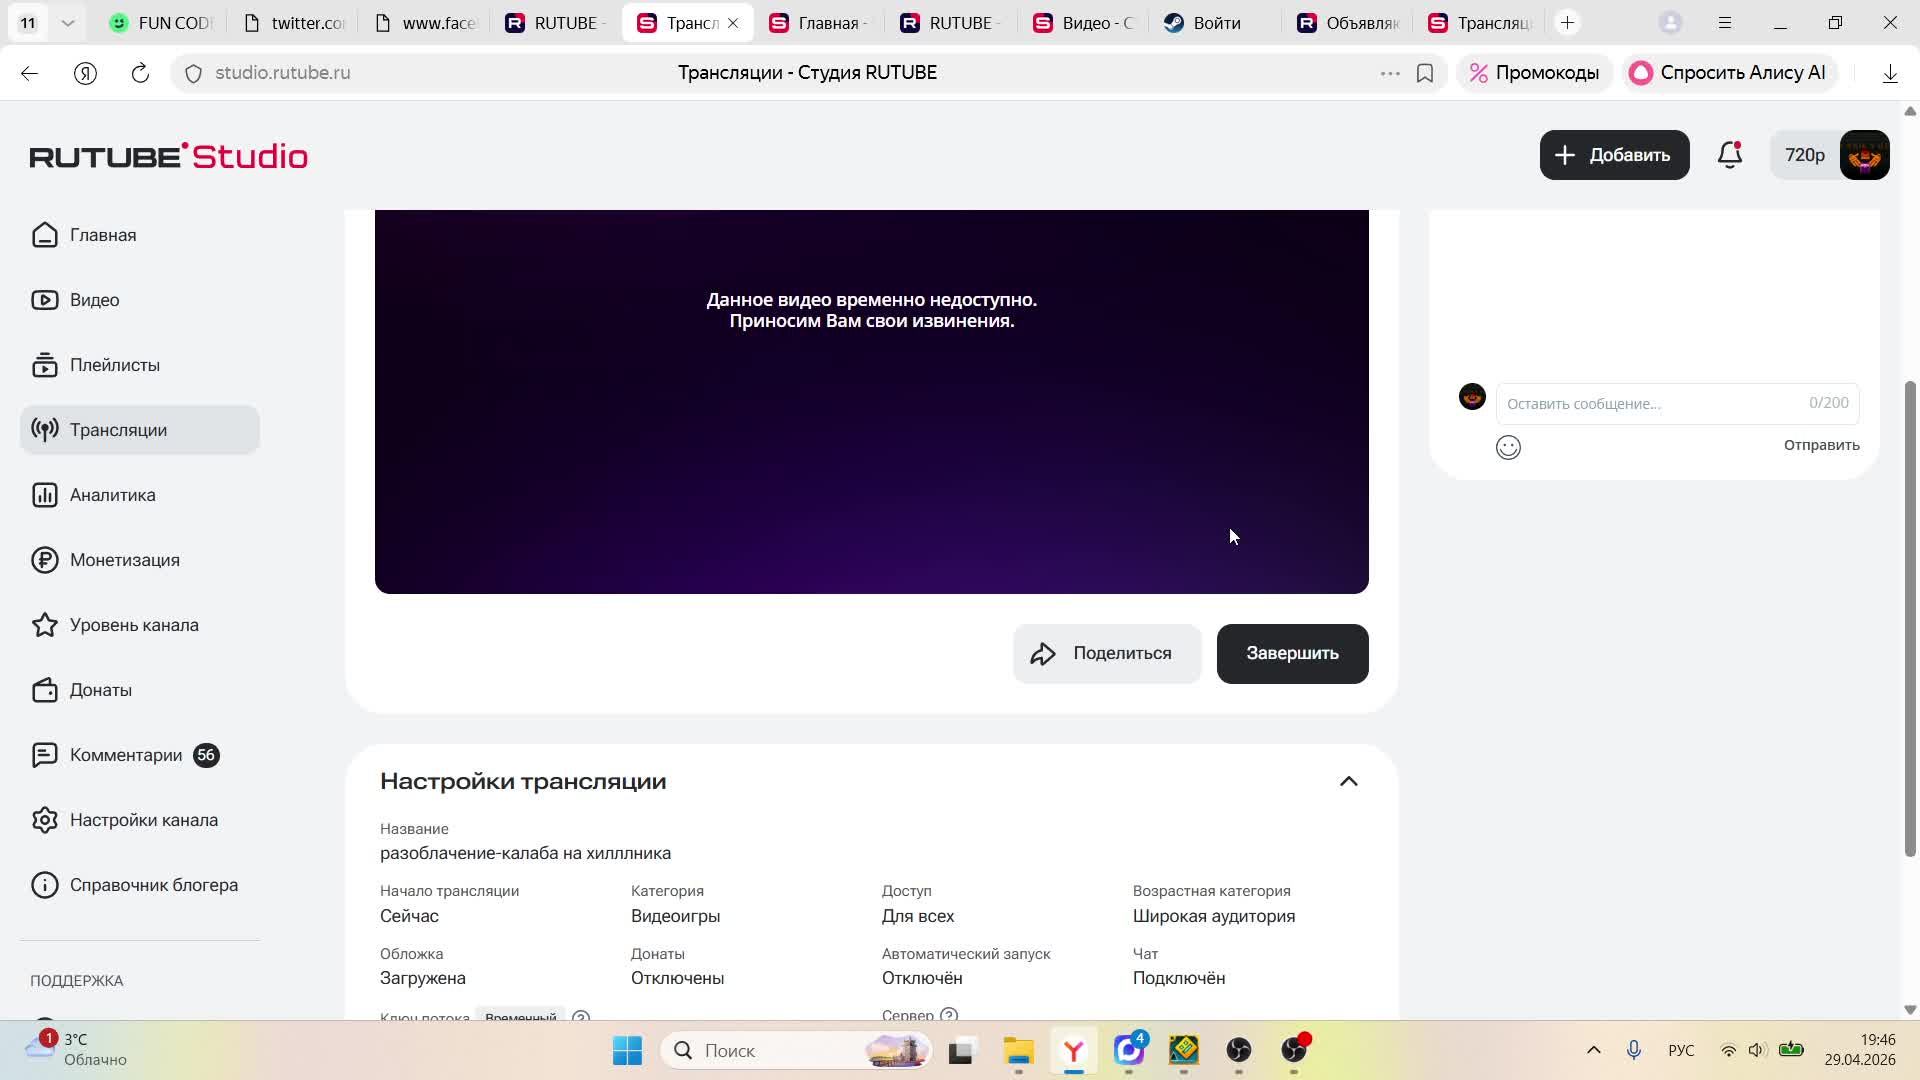This screenshot has height=1080, width=1920.
Task: Open OBS Studio from the taskbar
Action: [1239, 1050]
